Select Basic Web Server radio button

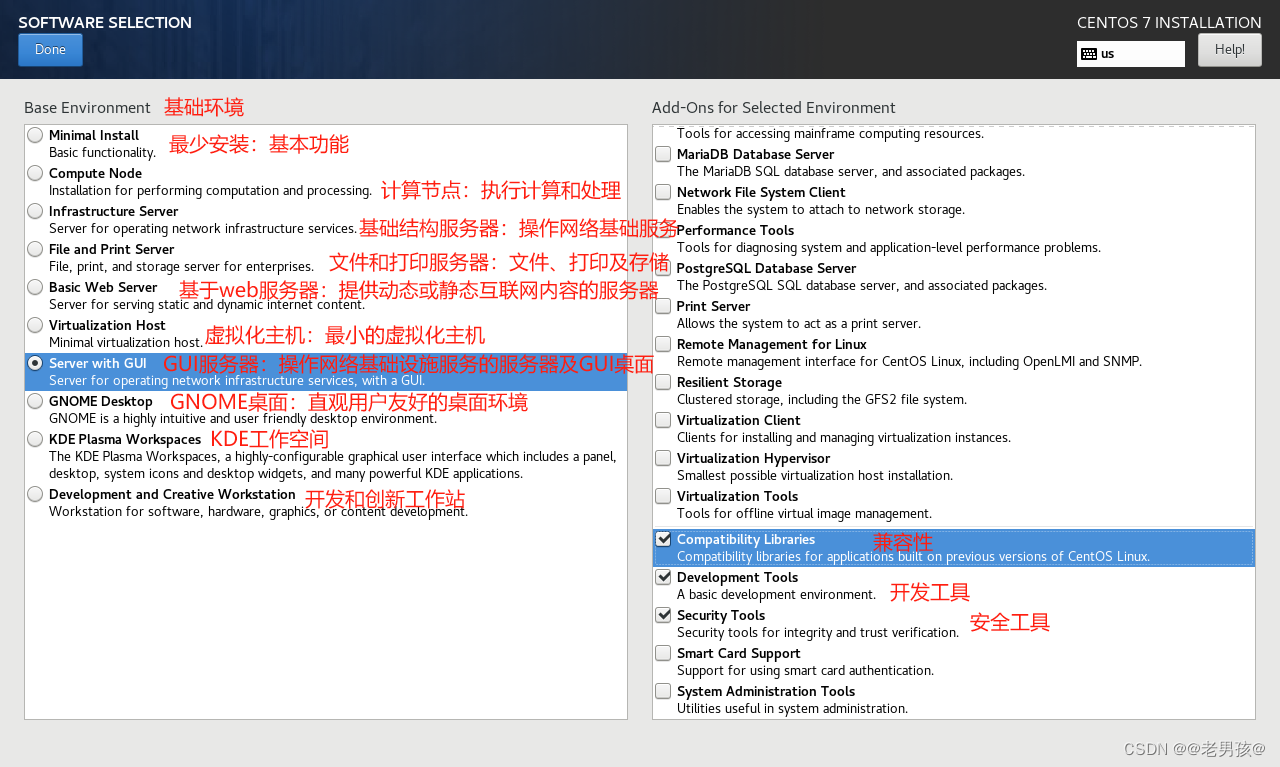point(36,287)
